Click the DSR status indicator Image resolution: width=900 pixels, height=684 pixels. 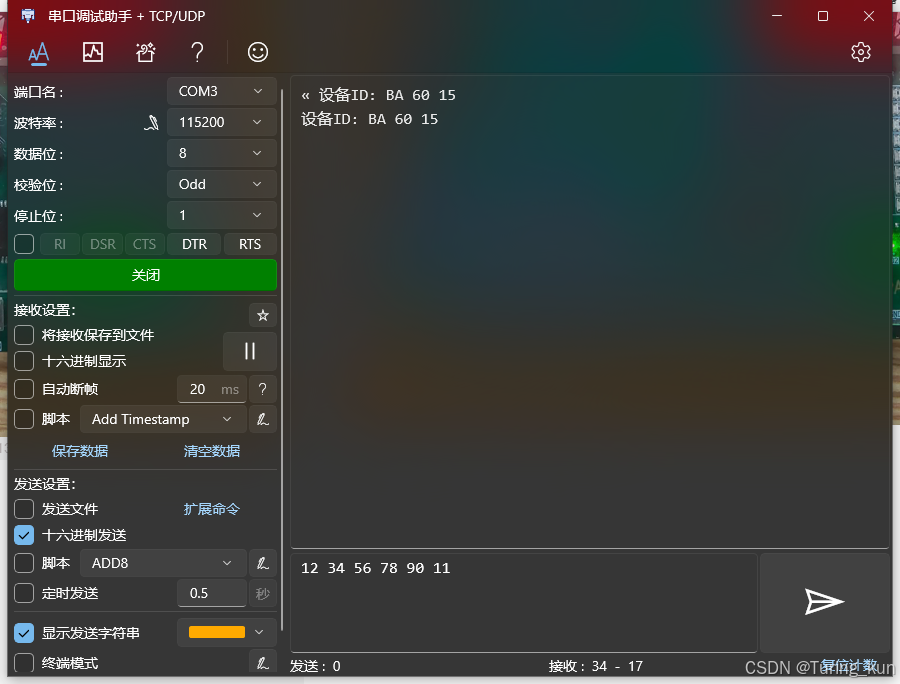(x=103, y=244)
